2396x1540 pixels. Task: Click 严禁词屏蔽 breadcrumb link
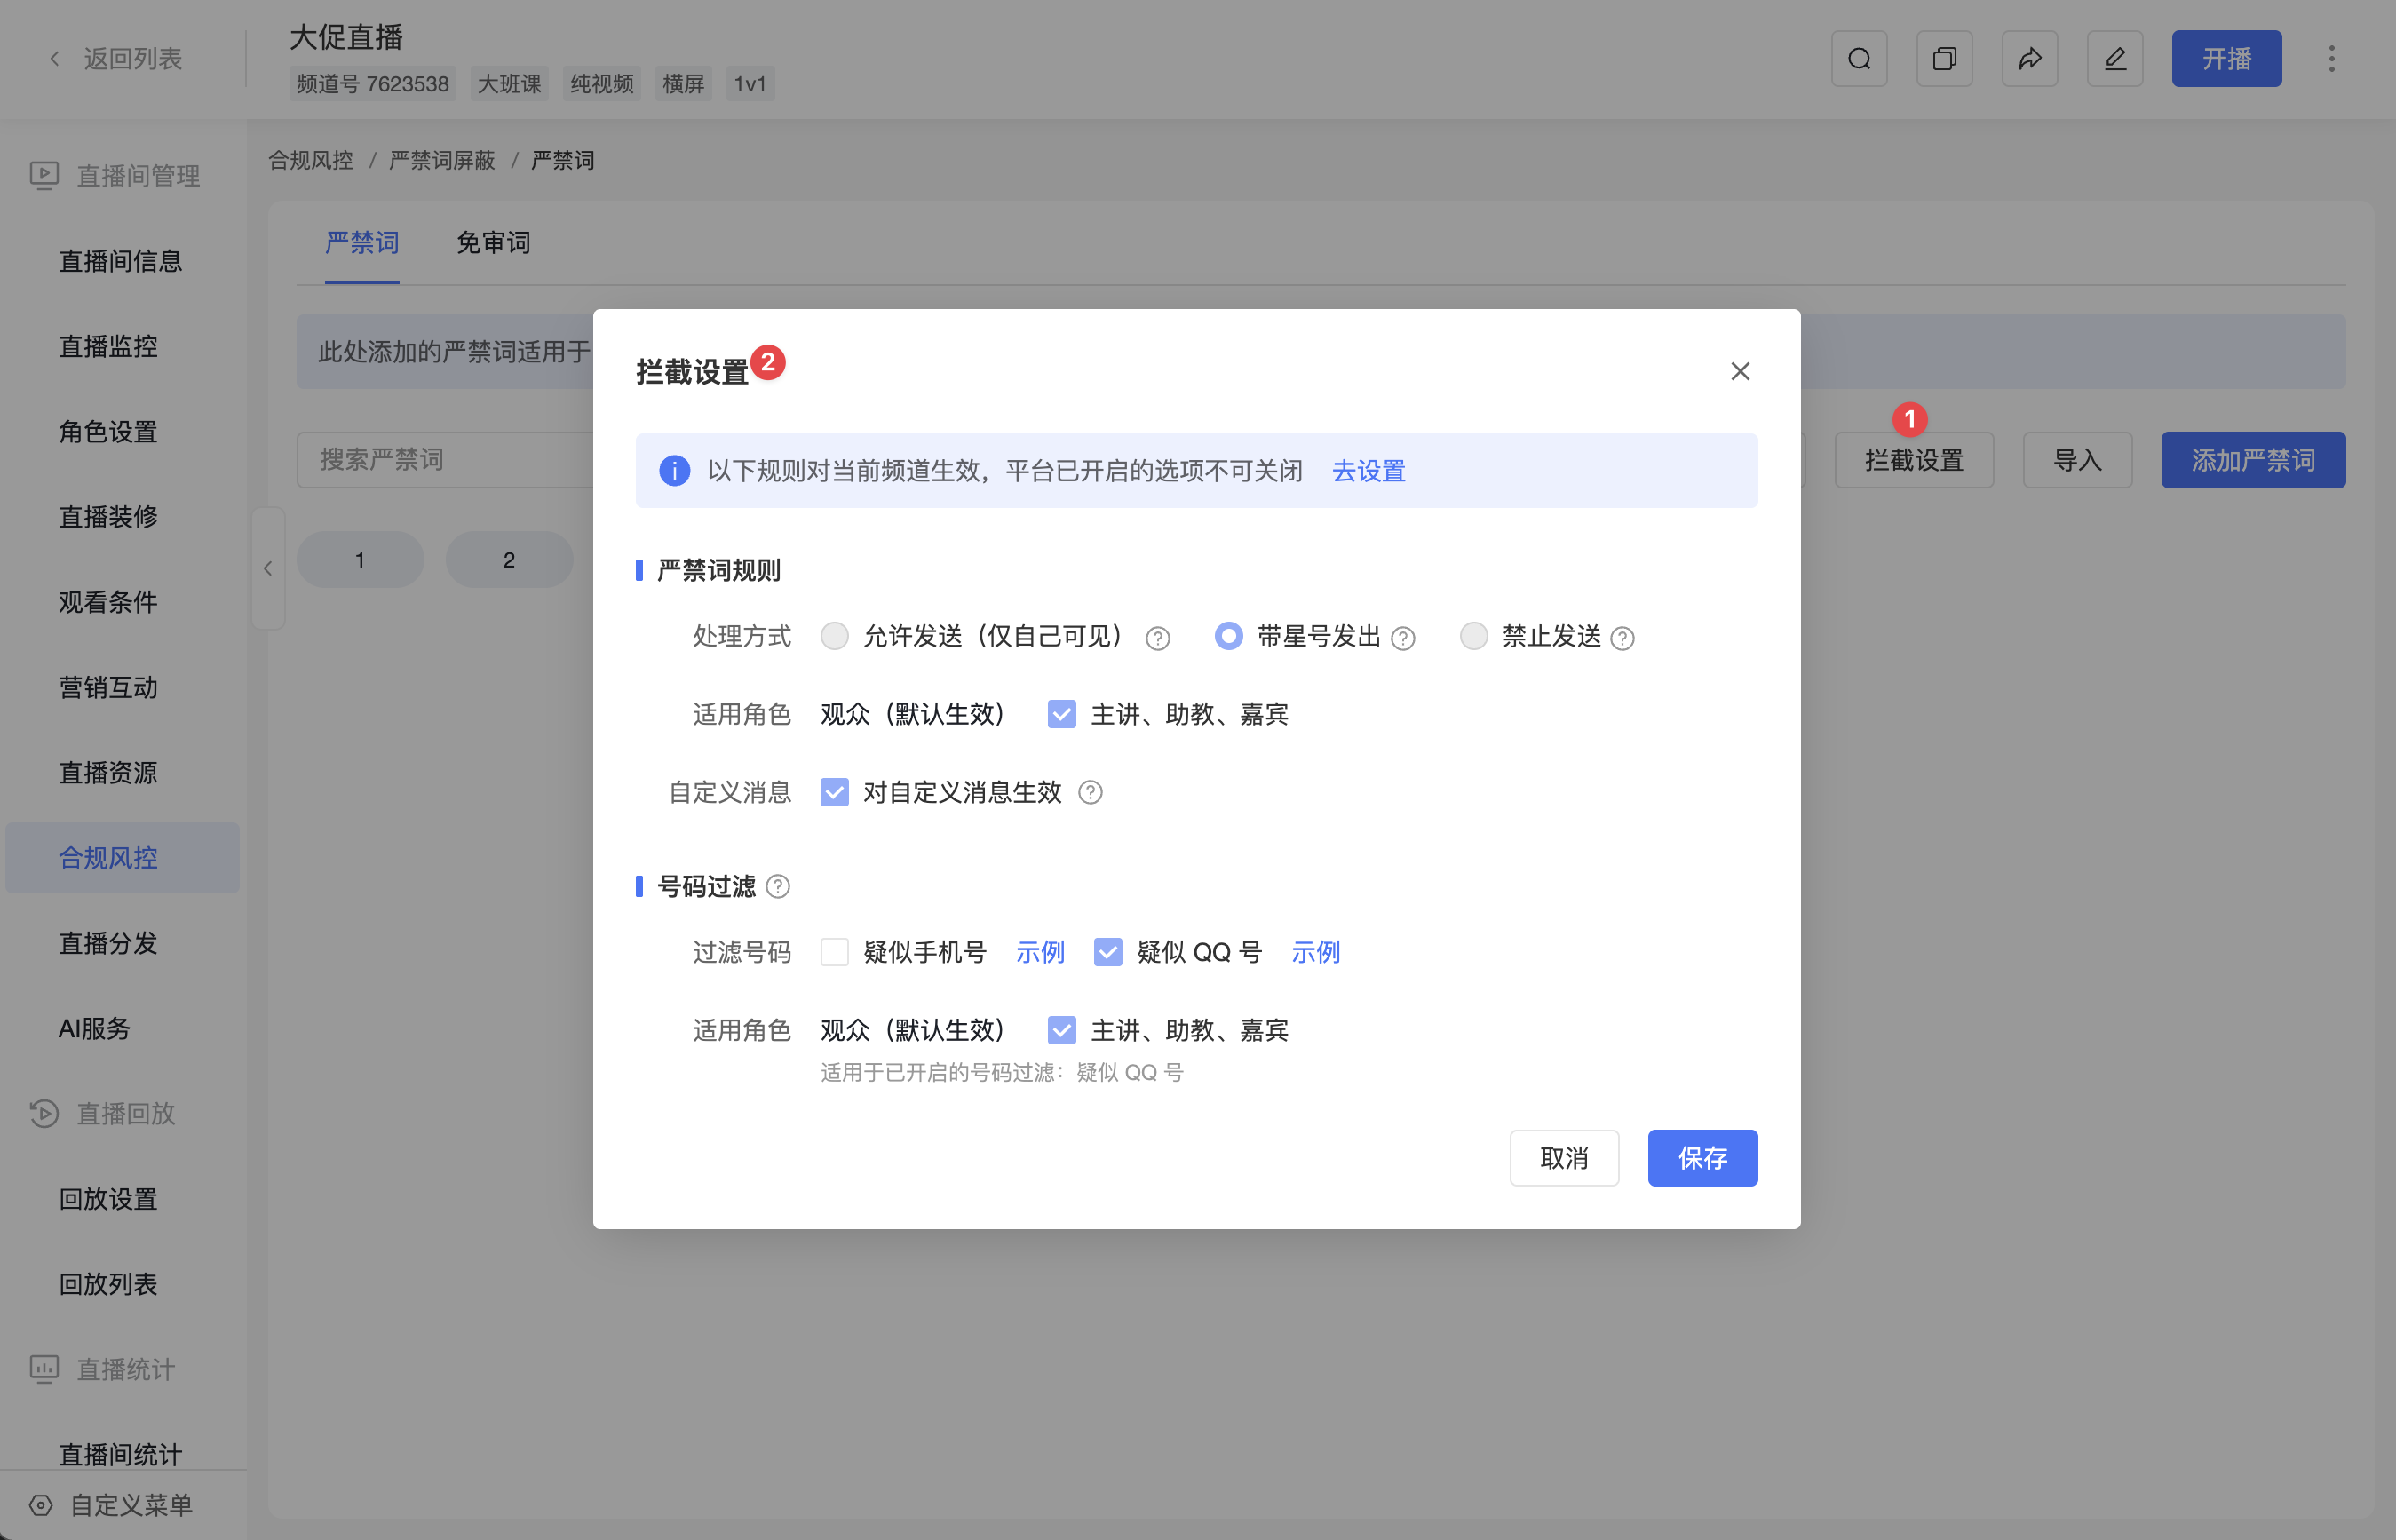click(x=442, y=161)
